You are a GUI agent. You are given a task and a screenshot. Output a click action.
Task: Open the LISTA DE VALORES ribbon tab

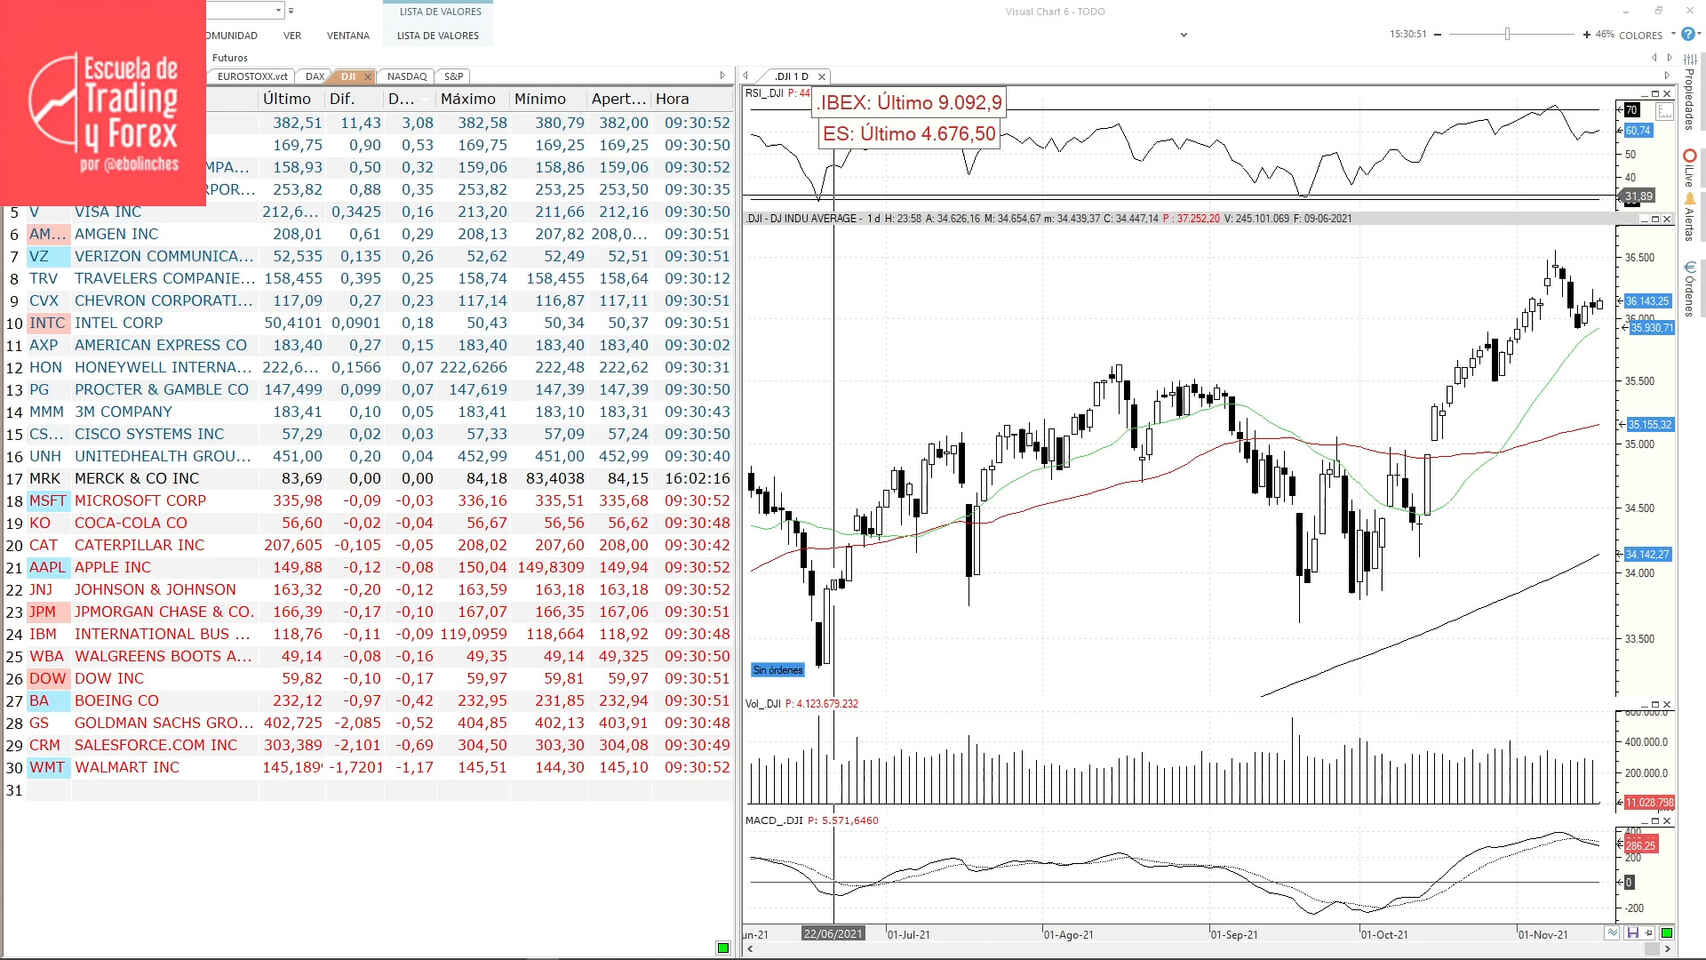tap(438, 36)
